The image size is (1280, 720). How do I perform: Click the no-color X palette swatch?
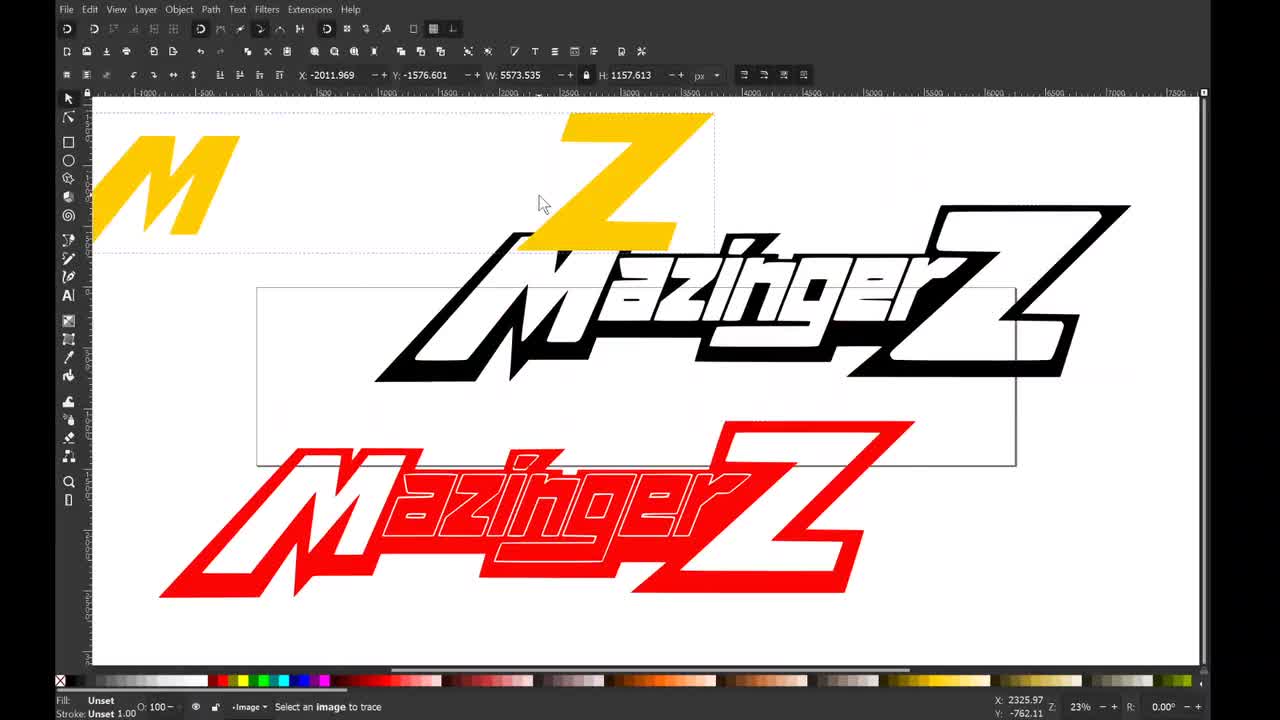pos(60,681)
